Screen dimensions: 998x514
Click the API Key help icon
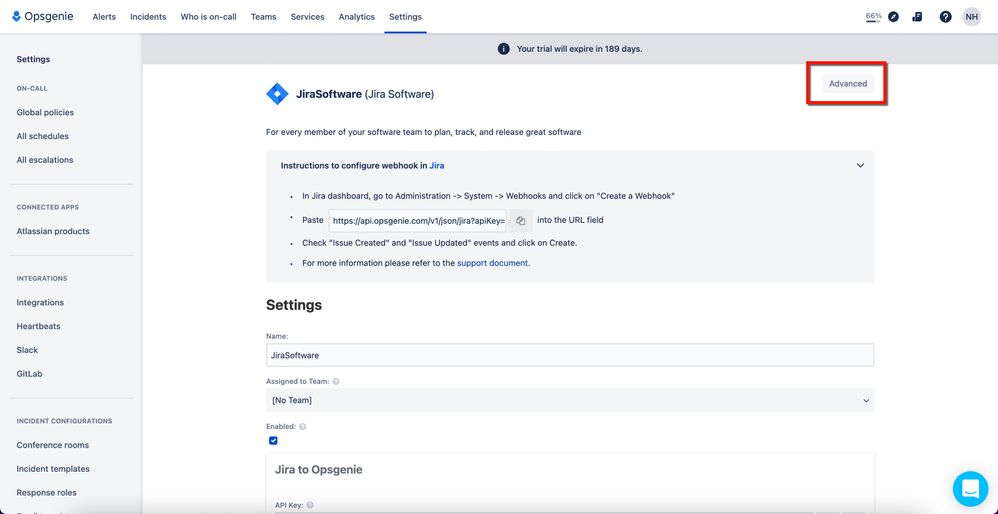pos(309,505)
